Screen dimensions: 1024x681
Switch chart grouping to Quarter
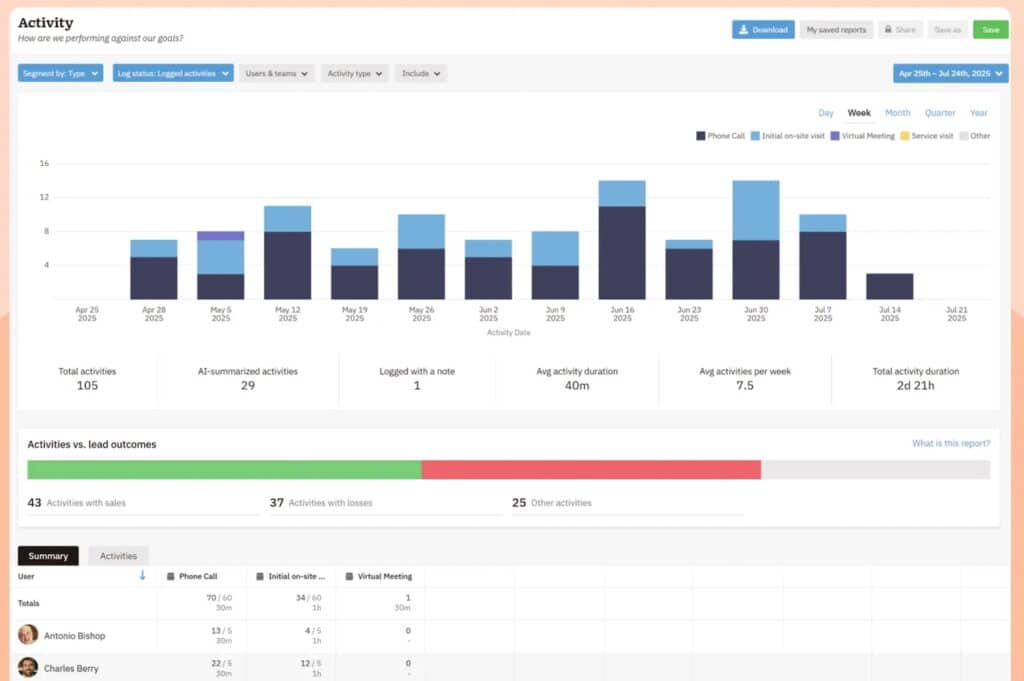940,113
